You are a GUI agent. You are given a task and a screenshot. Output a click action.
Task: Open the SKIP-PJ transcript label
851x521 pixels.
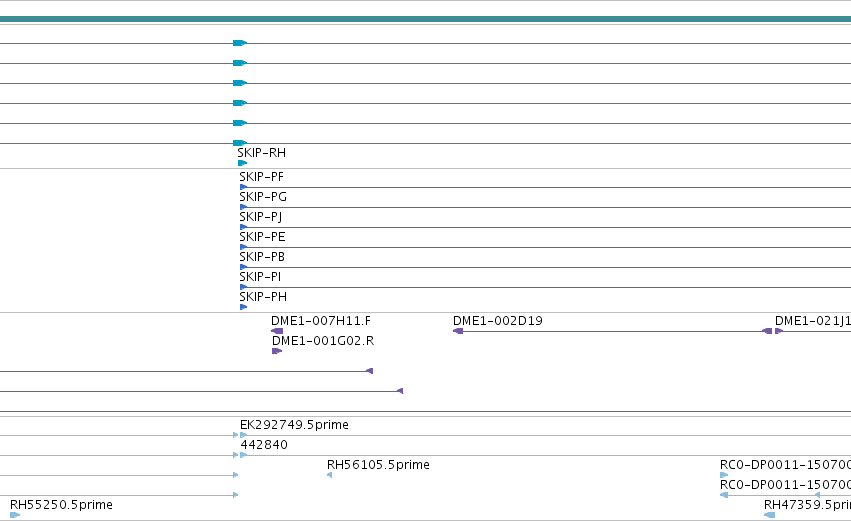coord(261,217)
